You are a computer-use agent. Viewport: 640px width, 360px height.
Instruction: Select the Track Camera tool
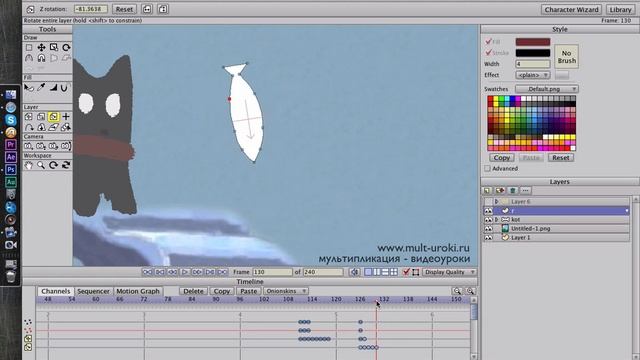coord(29,146)
